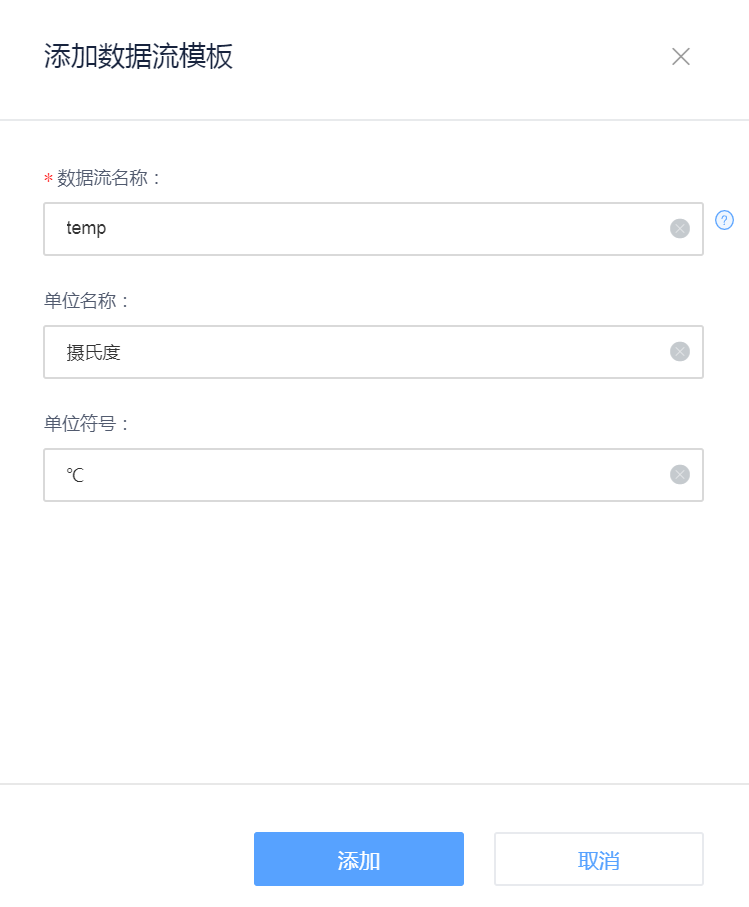Focus the ℃ unit symbol field
Viewport: 749px width, 907px height.
point(300,474)
